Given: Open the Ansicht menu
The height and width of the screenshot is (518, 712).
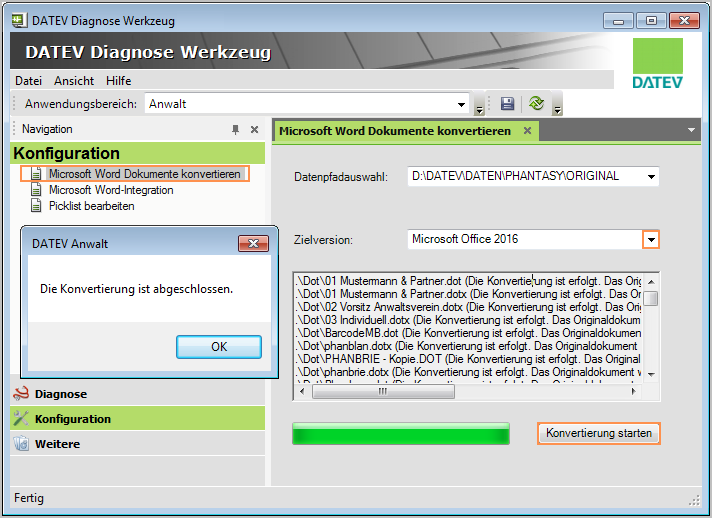Looking at the screenshot, I should tap(74, 81).
